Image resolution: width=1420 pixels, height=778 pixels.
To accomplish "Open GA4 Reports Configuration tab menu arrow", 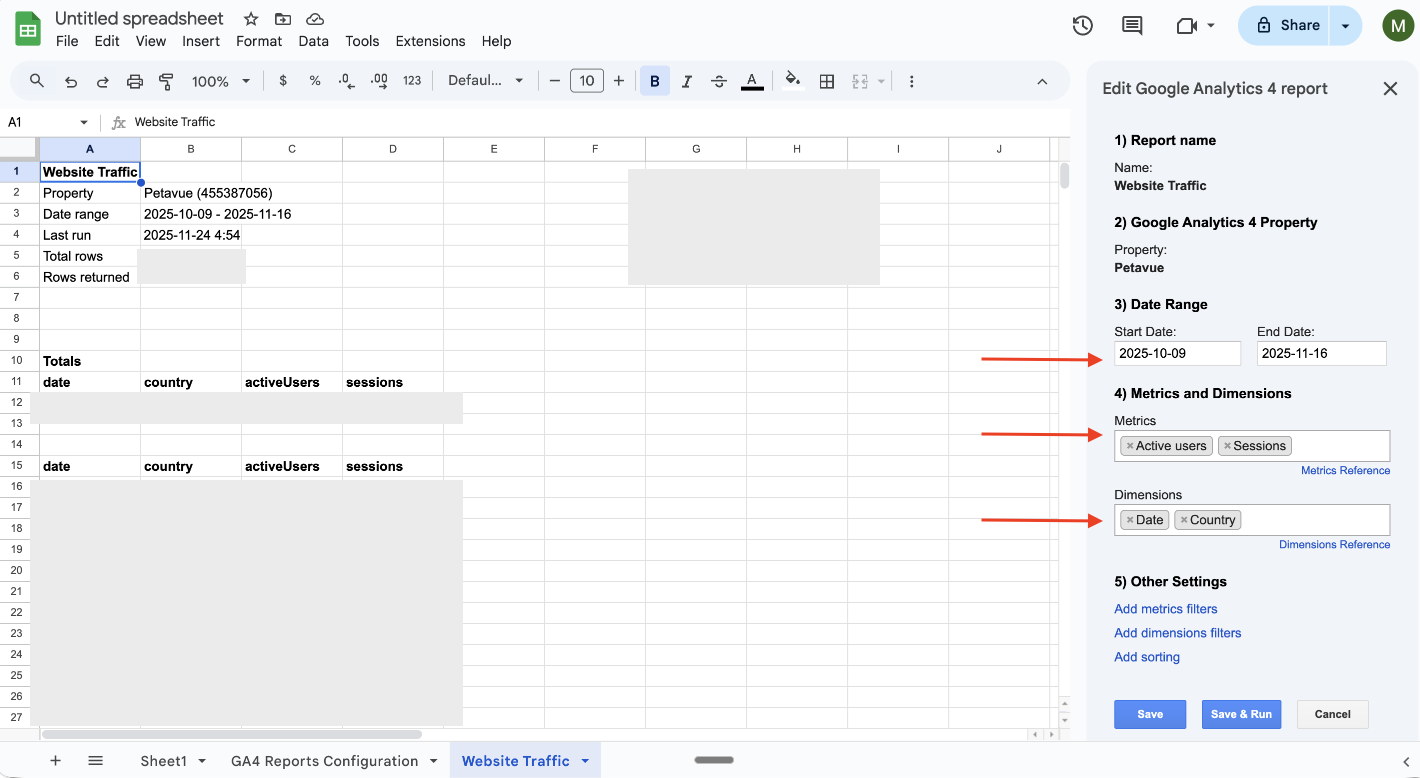I will (x=434, y=761).
